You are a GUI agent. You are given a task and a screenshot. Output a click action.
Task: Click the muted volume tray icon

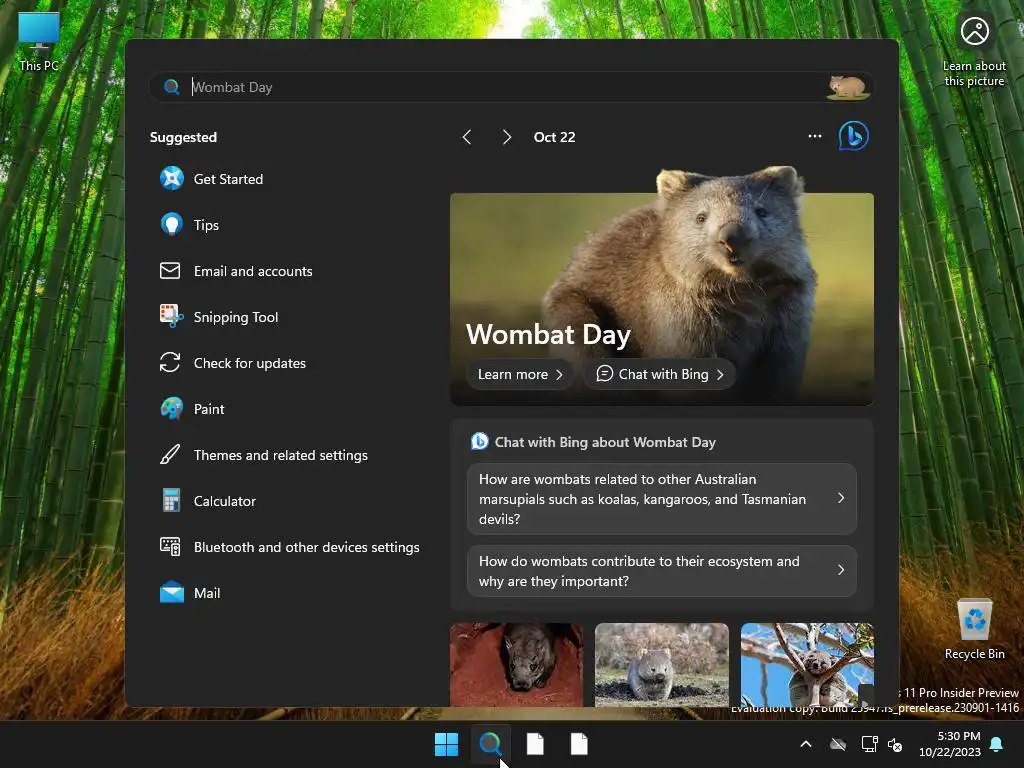[895, 744]
